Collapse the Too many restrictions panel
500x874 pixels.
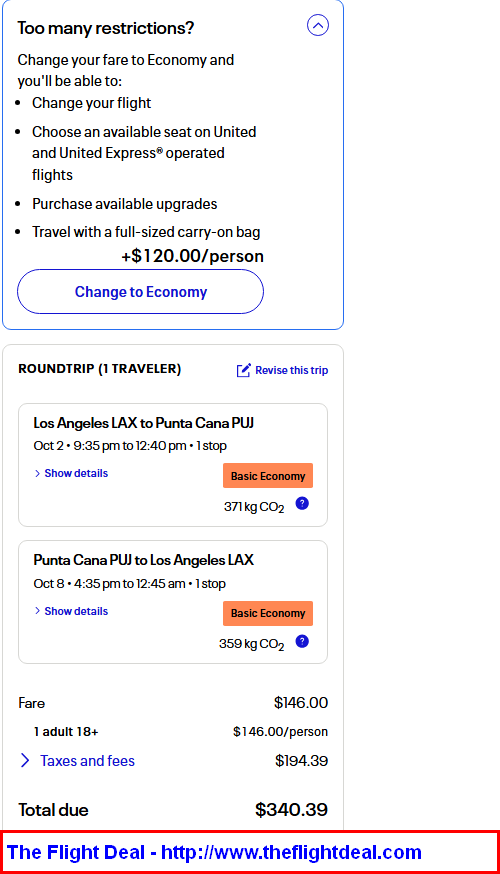[318, 25]
